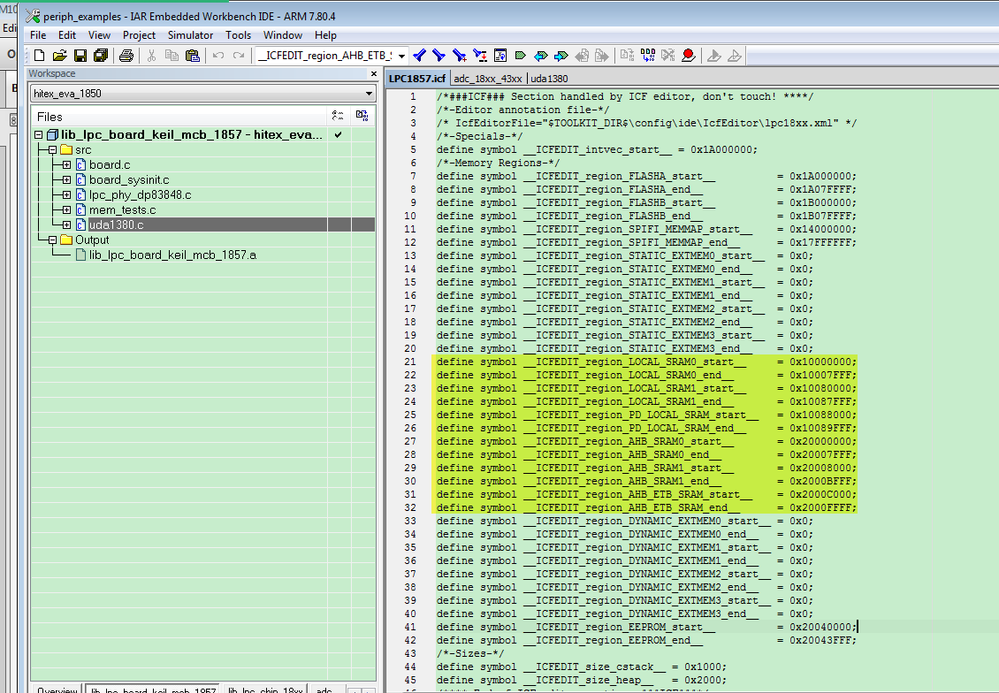
Task: Click the Redo arrow icon
Action: point(238,56)
